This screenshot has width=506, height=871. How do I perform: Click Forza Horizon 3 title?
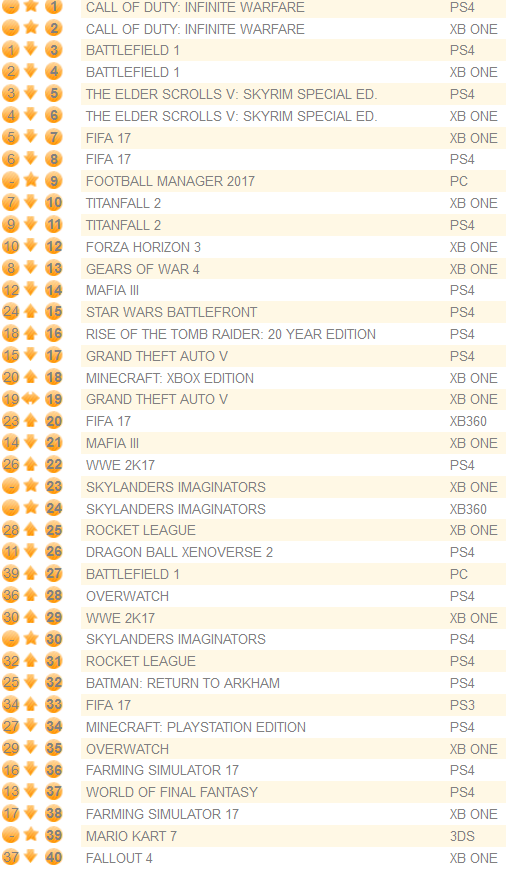point(143,247)
